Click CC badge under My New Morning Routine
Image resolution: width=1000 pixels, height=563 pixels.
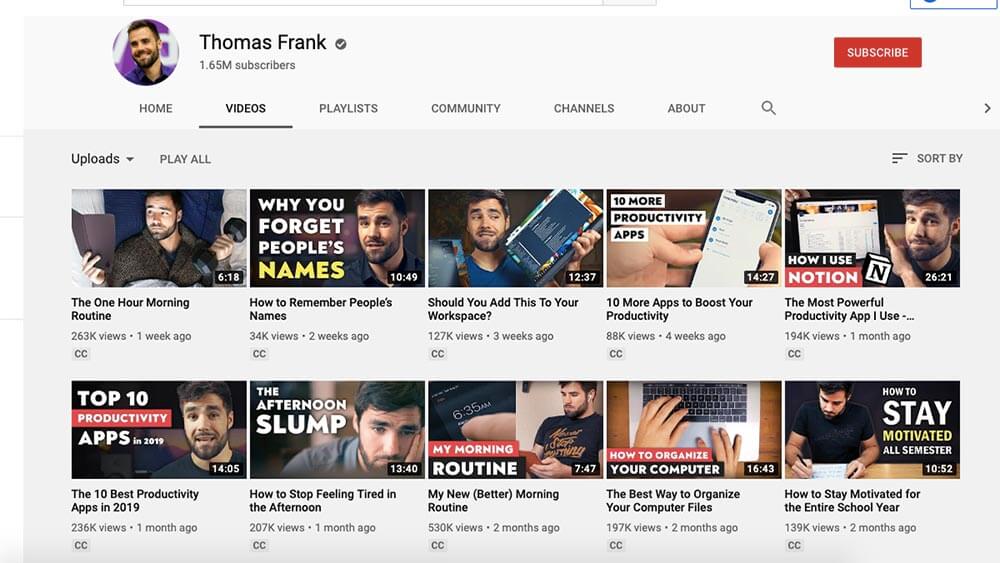(438, 546)
